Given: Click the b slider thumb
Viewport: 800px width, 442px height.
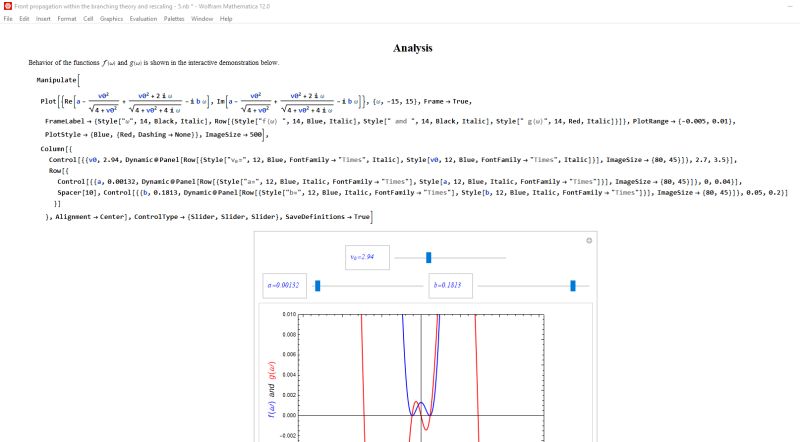Looking at the screenshot, I should 573,286.
